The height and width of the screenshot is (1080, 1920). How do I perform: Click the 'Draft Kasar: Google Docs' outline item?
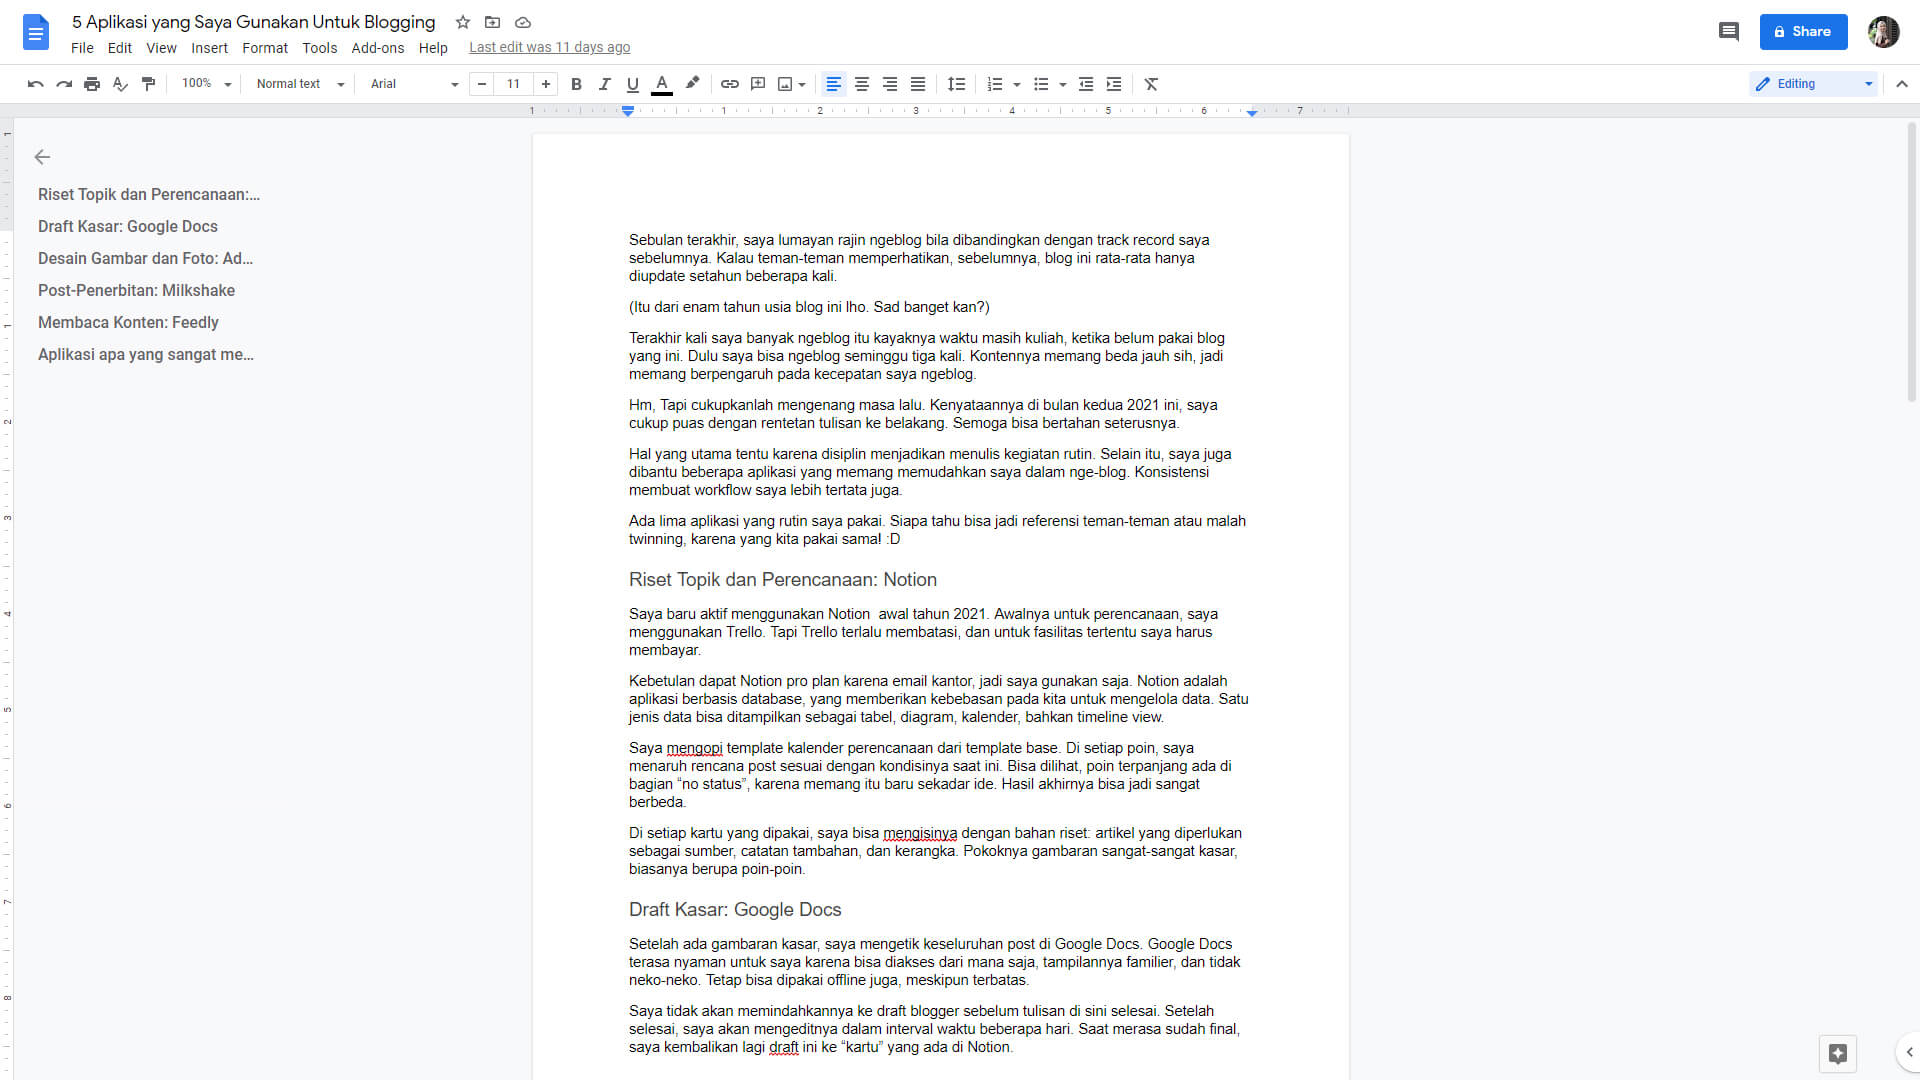(x=128, y=225)
